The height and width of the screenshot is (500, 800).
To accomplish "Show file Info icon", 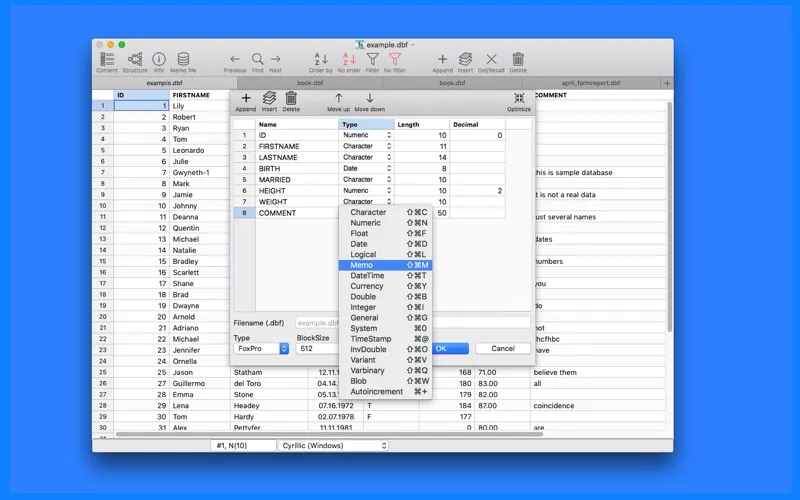I will click(159, 59).
